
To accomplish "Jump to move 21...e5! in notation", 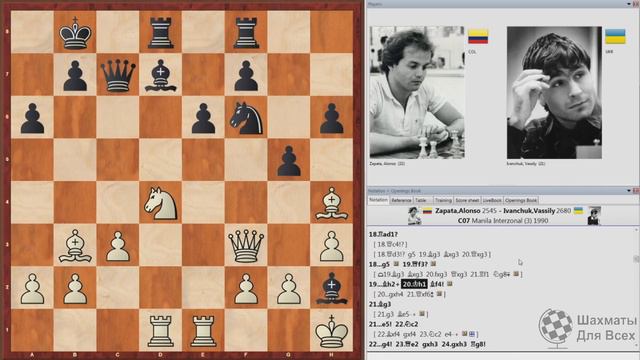I will pos(380,324).
